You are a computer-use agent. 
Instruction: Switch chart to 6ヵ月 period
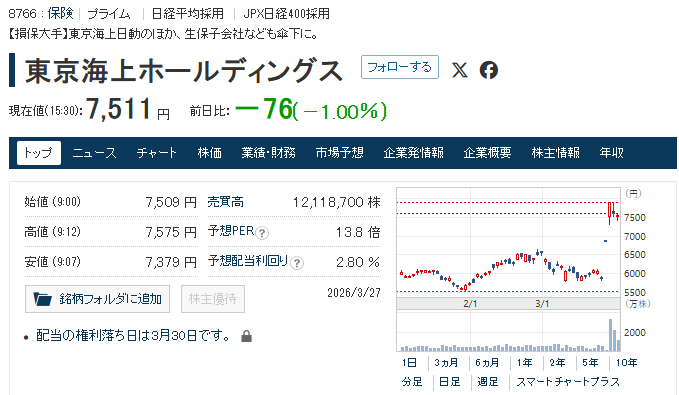tap(487, 363)
